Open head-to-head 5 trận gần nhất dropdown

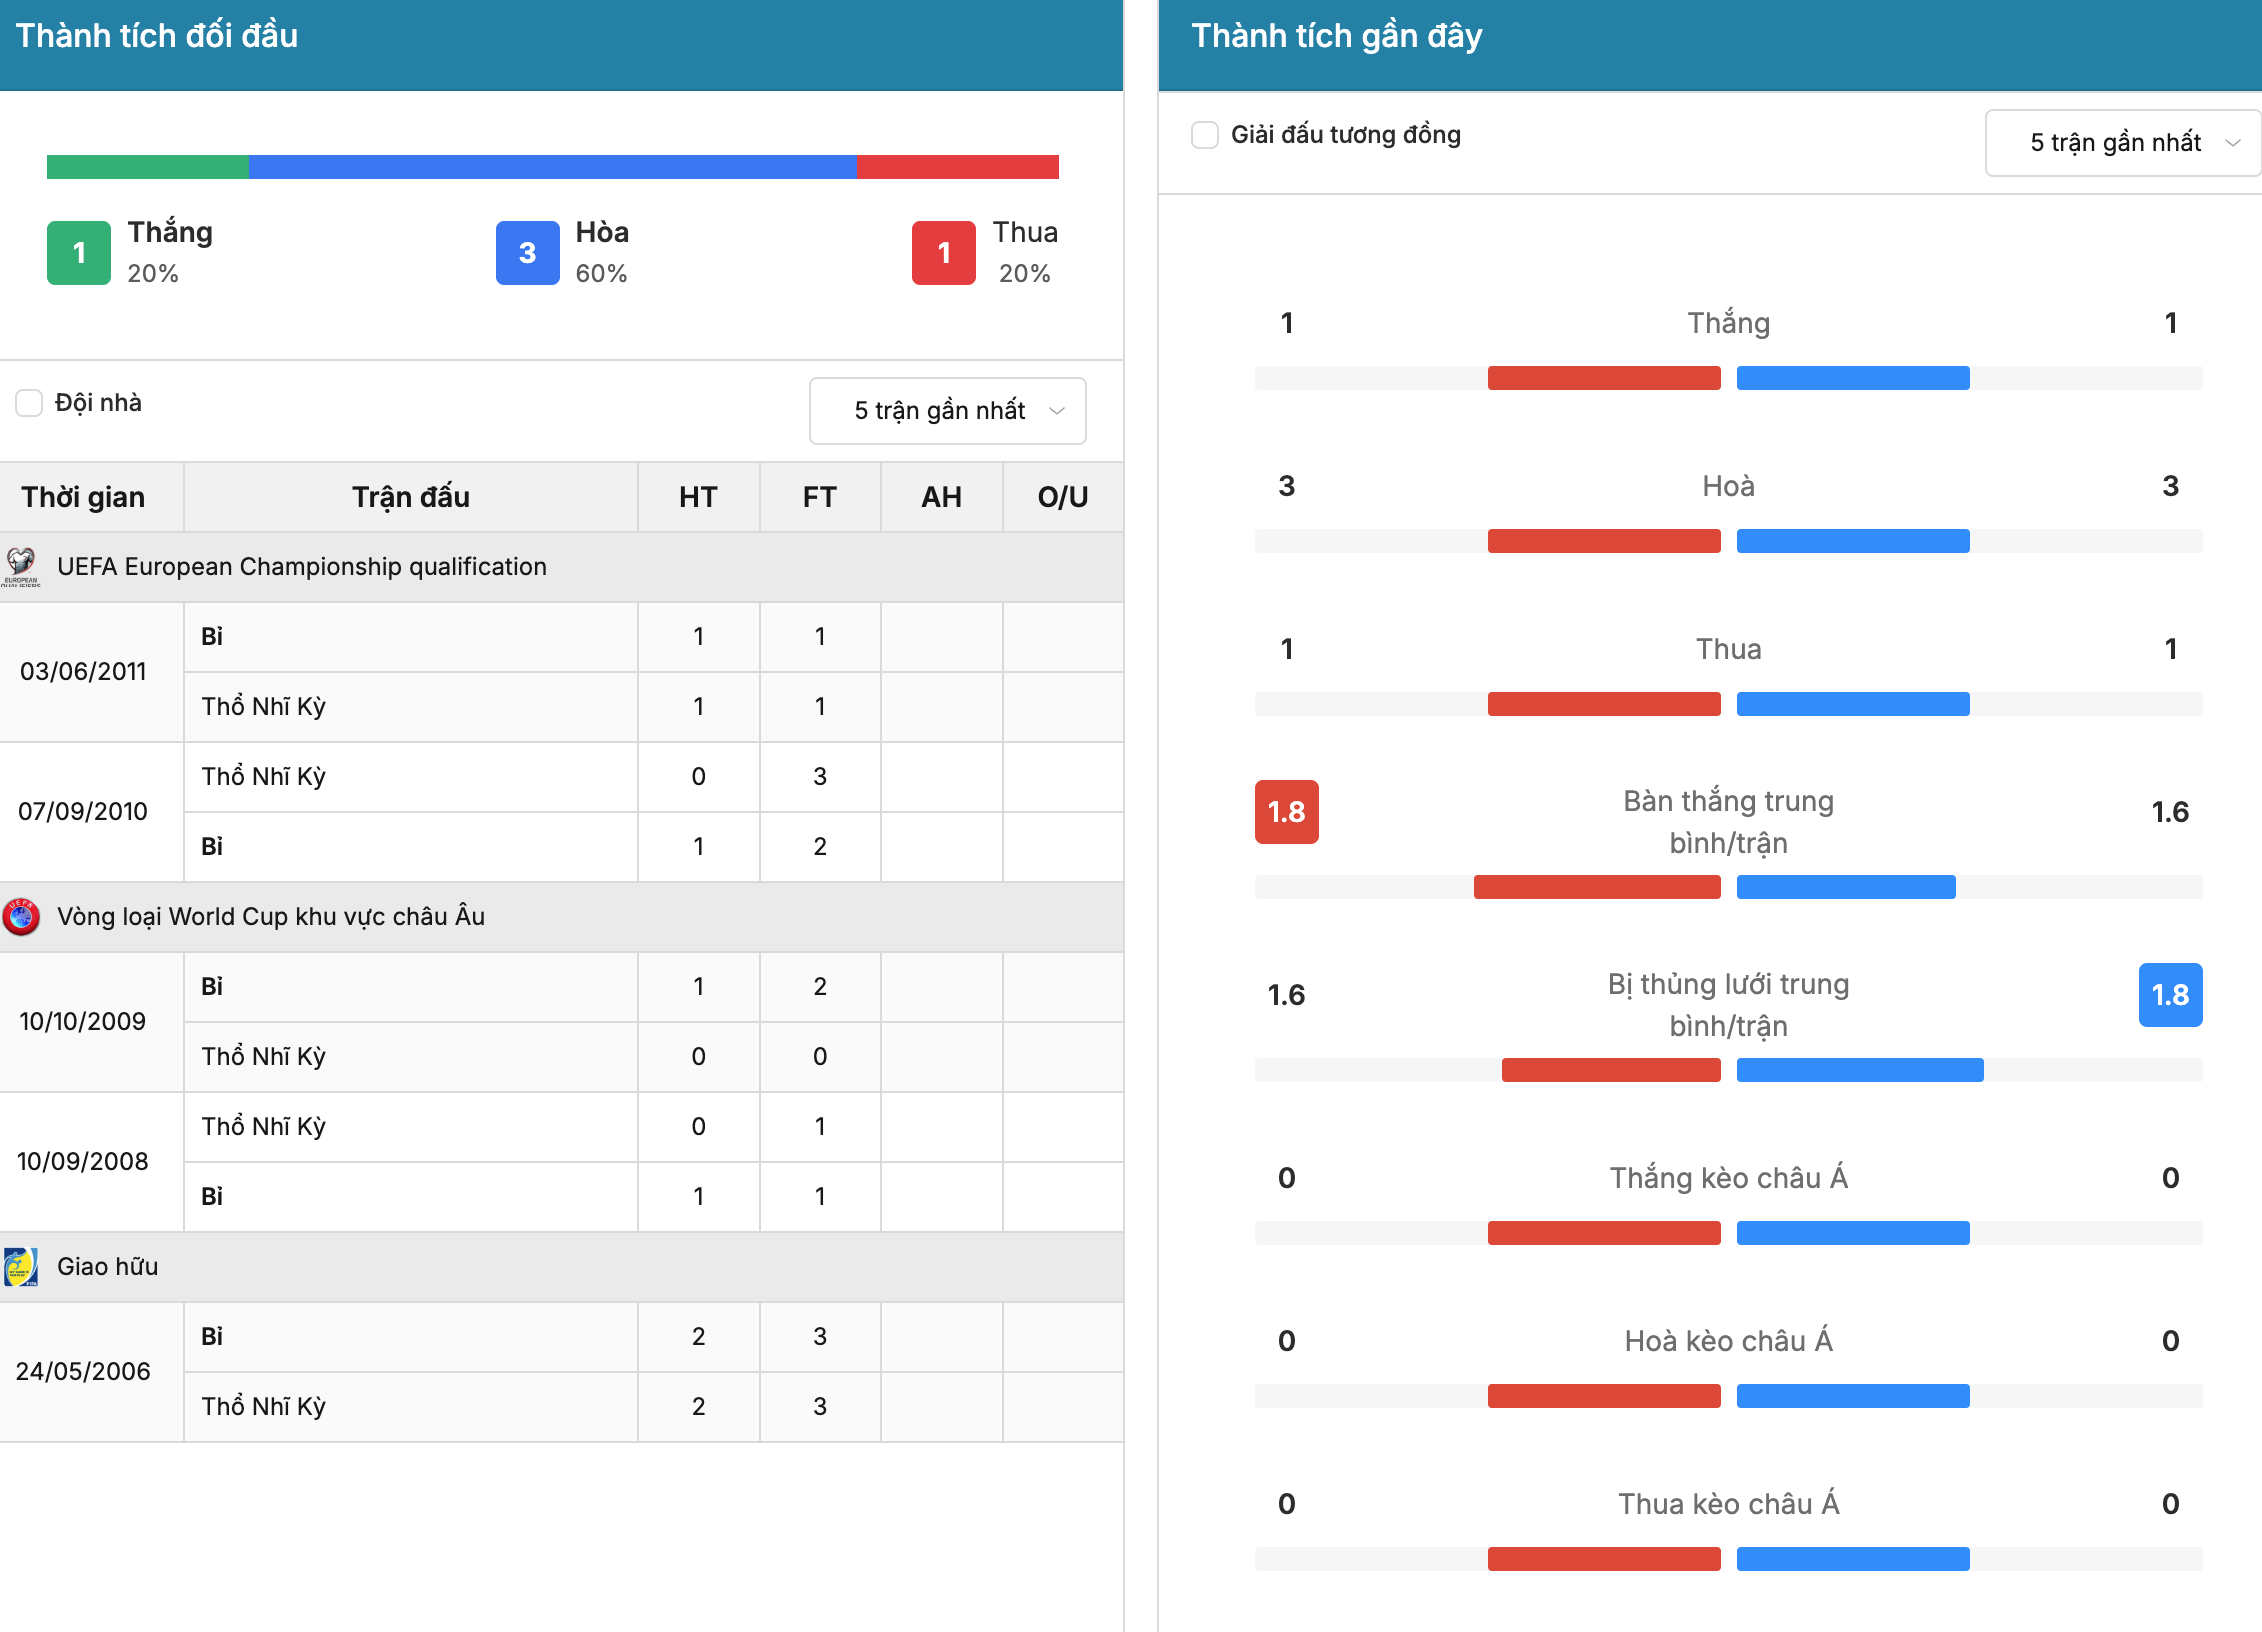coord(948,411)
